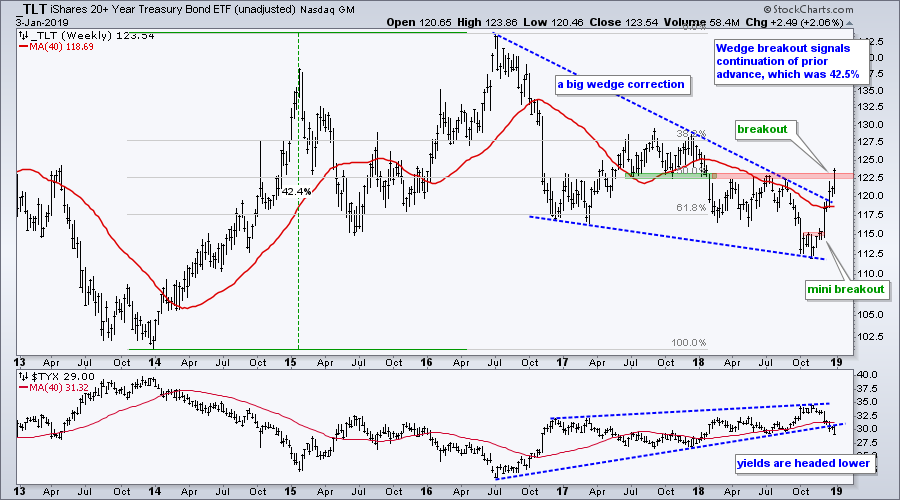This screenshot has height=500, width=900.
Task: Click the 42.4% advance measurement label
Action: pos(296,191)
